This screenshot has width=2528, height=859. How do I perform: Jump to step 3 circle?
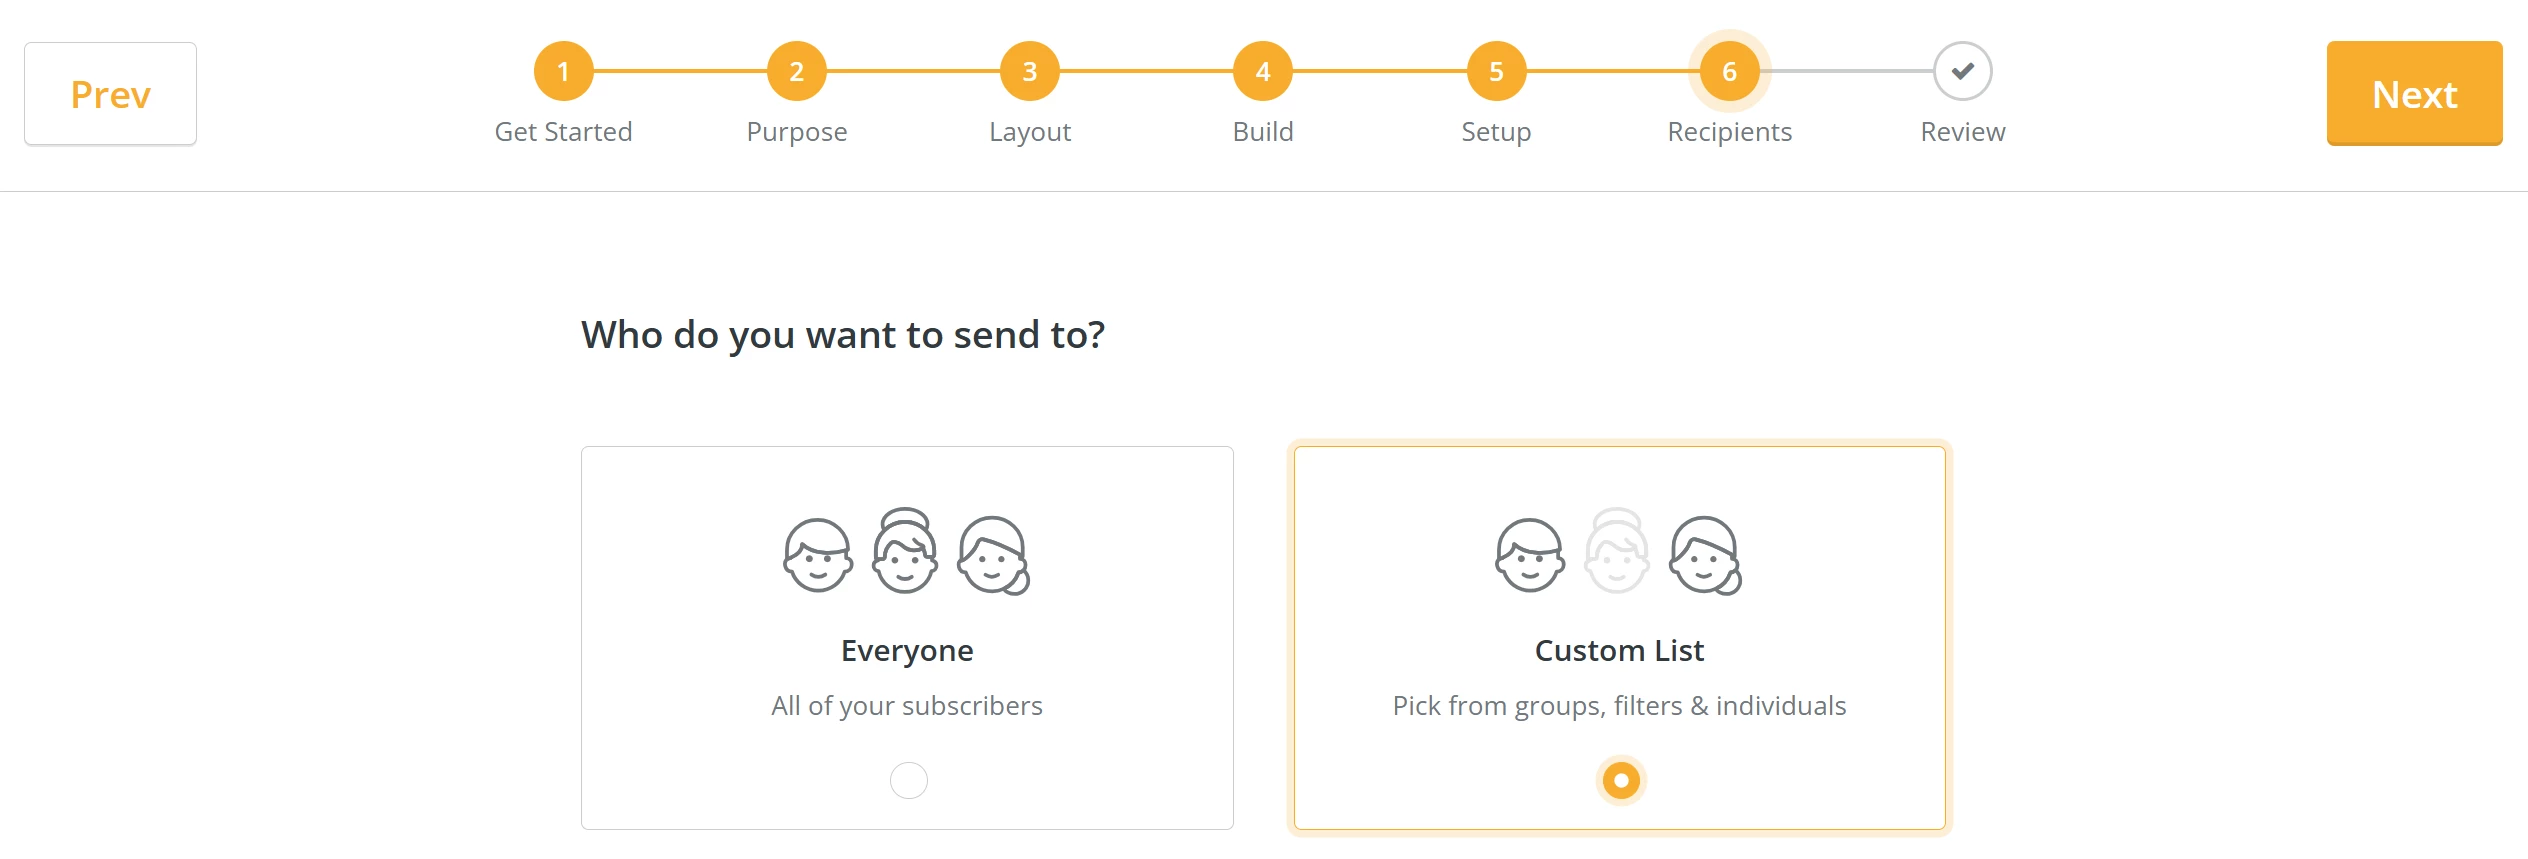tap(1029, 71)
